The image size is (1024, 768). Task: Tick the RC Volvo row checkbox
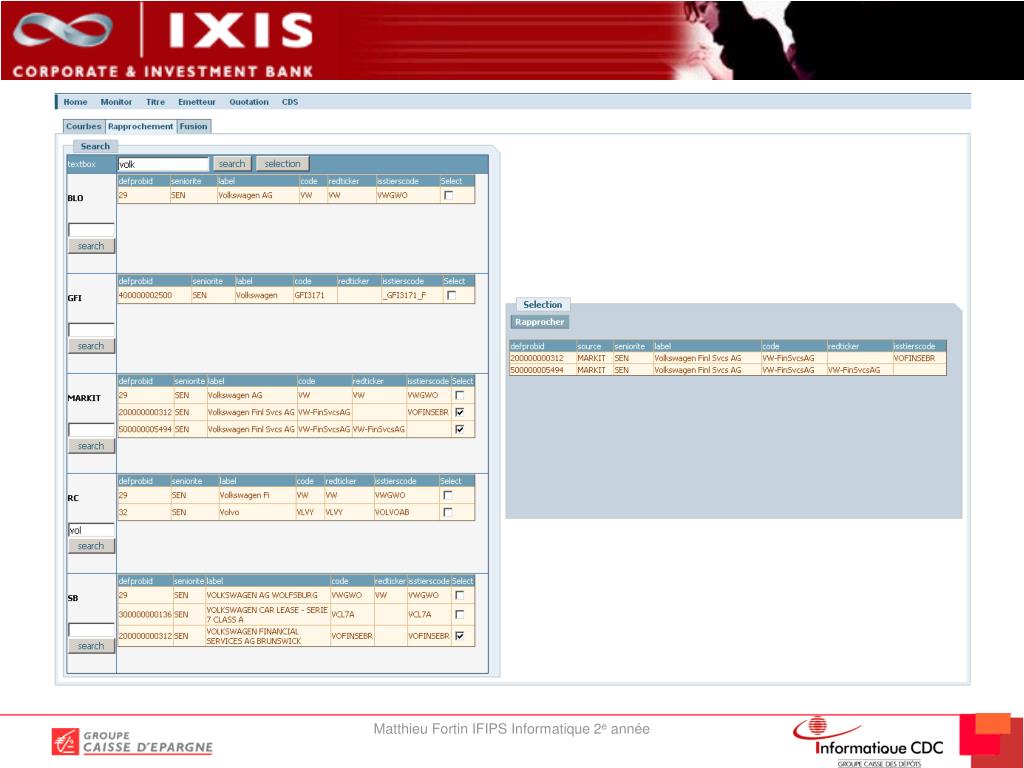[447, 512]
